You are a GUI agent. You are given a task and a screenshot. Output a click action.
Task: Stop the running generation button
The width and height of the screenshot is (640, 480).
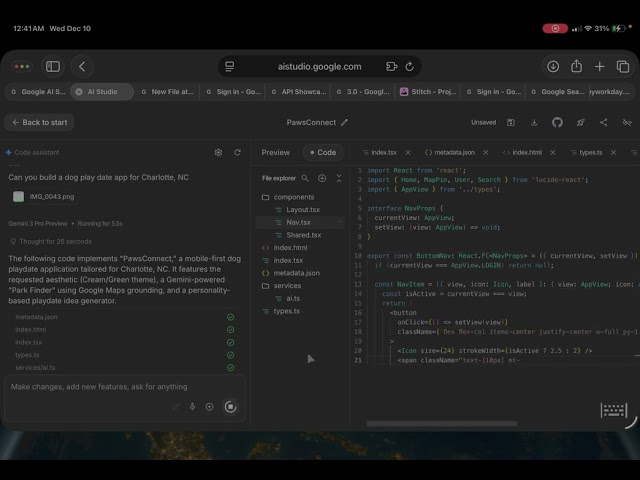[230, 407]
